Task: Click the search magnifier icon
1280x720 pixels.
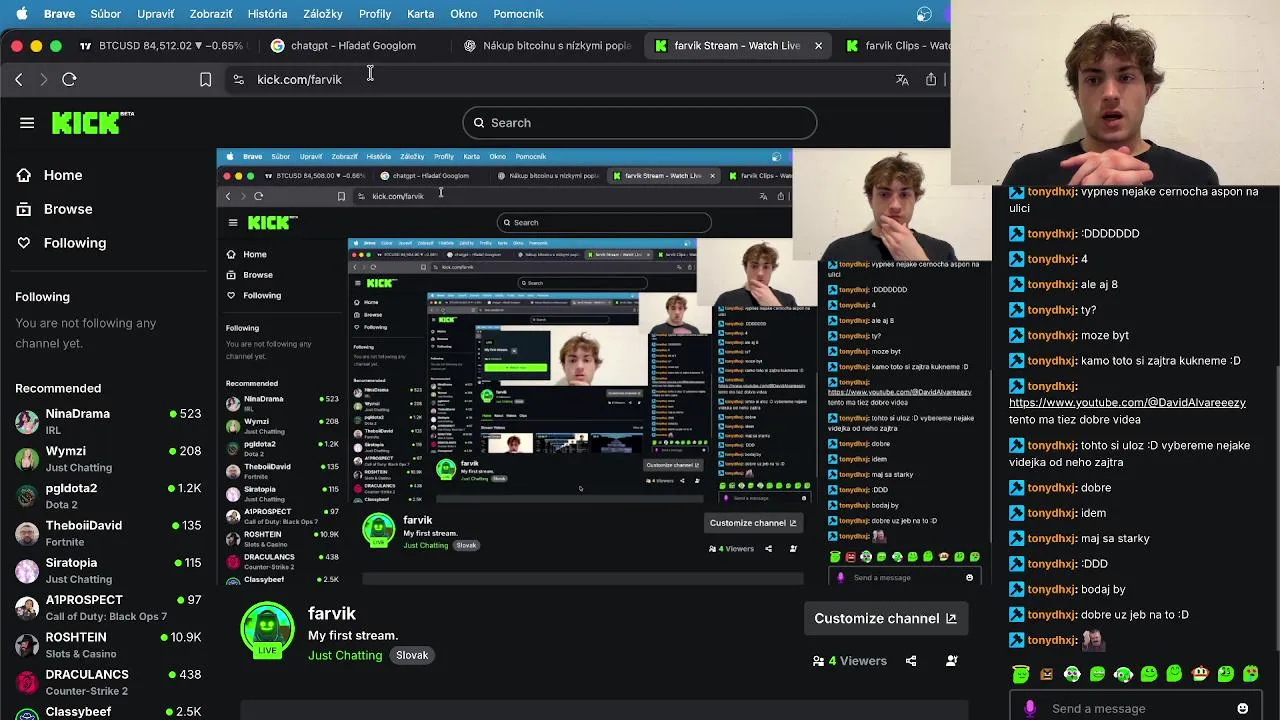Action: click(479, 123)
